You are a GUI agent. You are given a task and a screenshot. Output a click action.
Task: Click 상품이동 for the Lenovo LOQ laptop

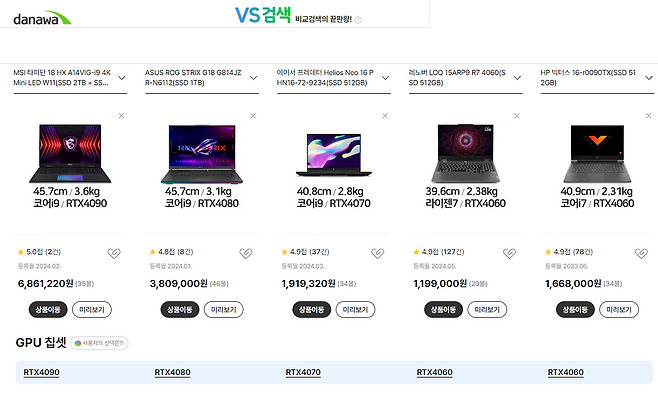click(x=443, y=310)
